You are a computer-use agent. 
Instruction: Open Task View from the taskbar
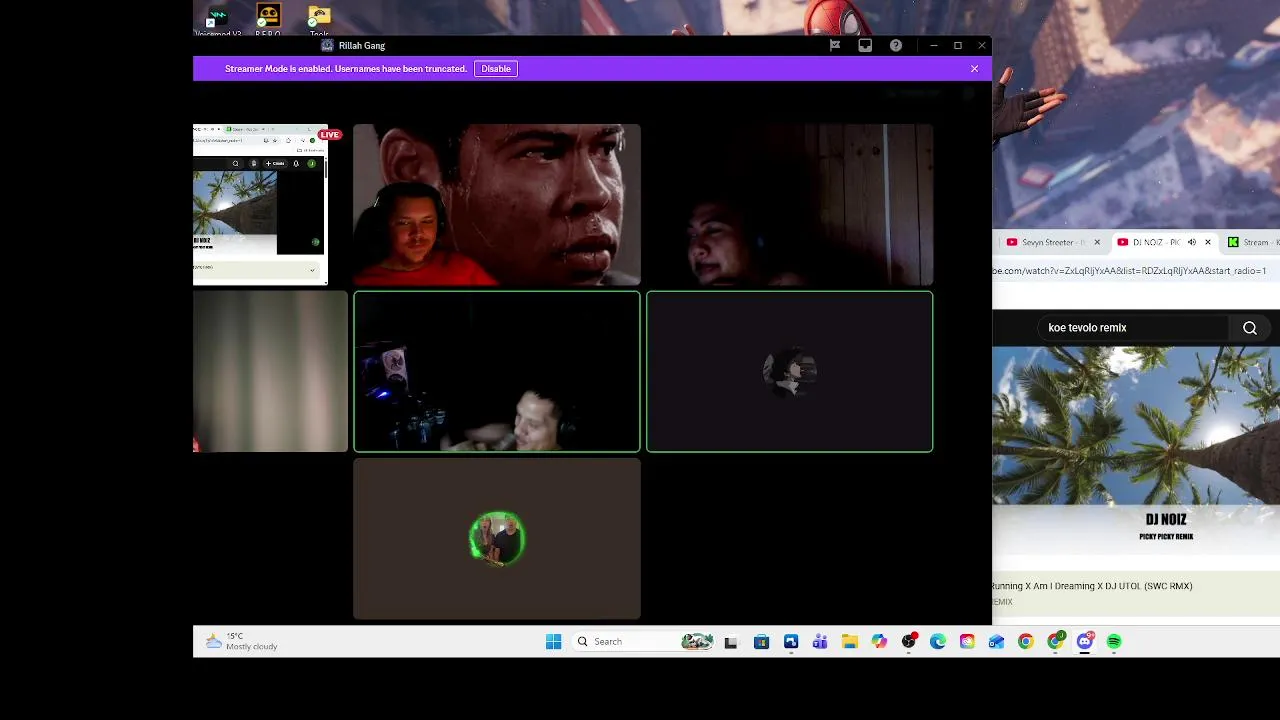tap(731, 642)
